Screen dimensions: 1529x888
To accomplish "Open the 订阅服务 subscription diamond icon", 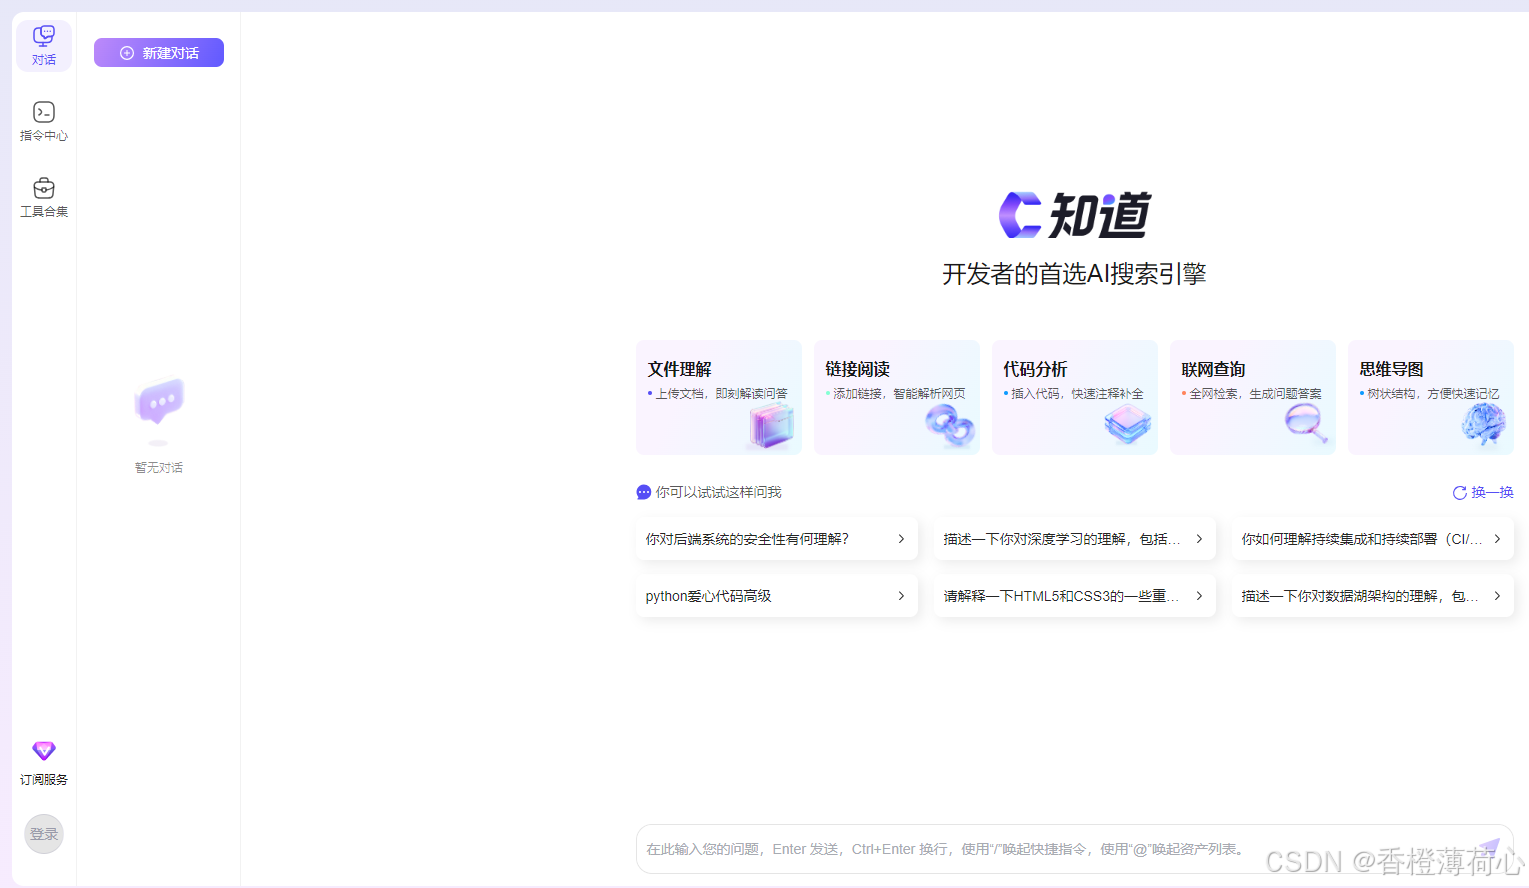I will (44, 751).
